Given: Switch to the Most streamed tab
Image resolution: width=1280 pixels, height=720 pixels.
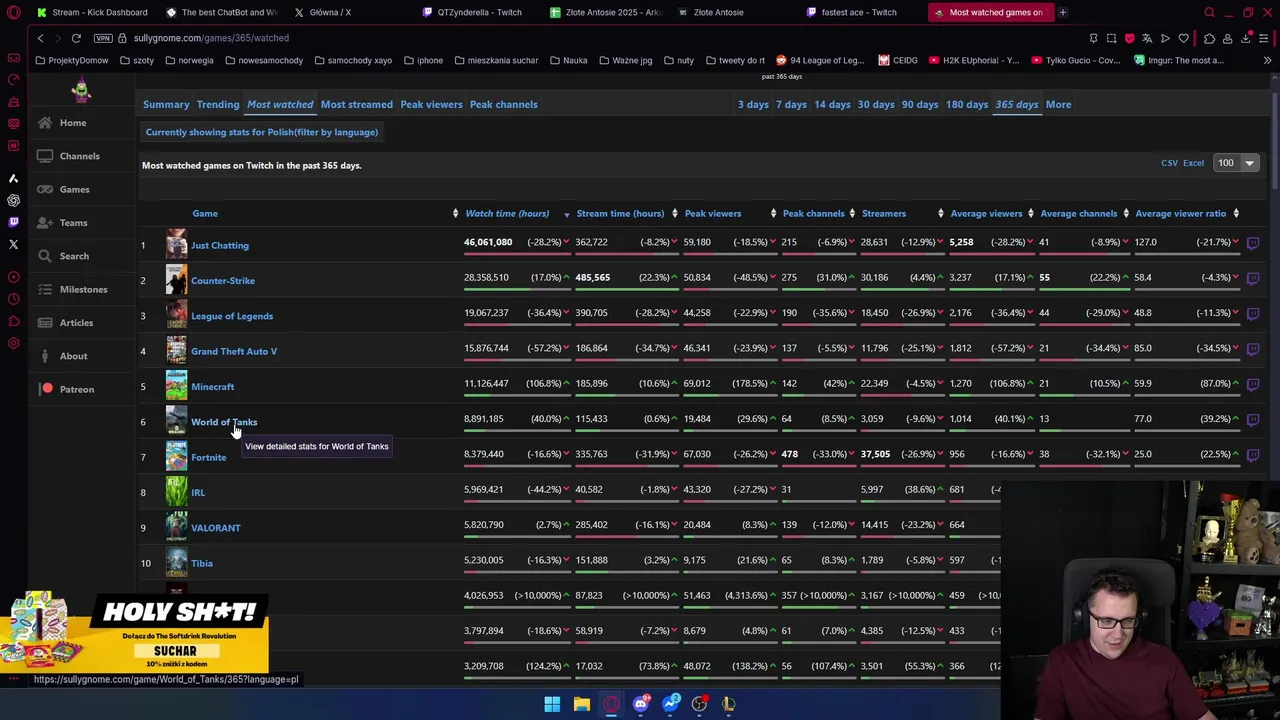Looking at the screenshot, I should click(x=356, y=104).
